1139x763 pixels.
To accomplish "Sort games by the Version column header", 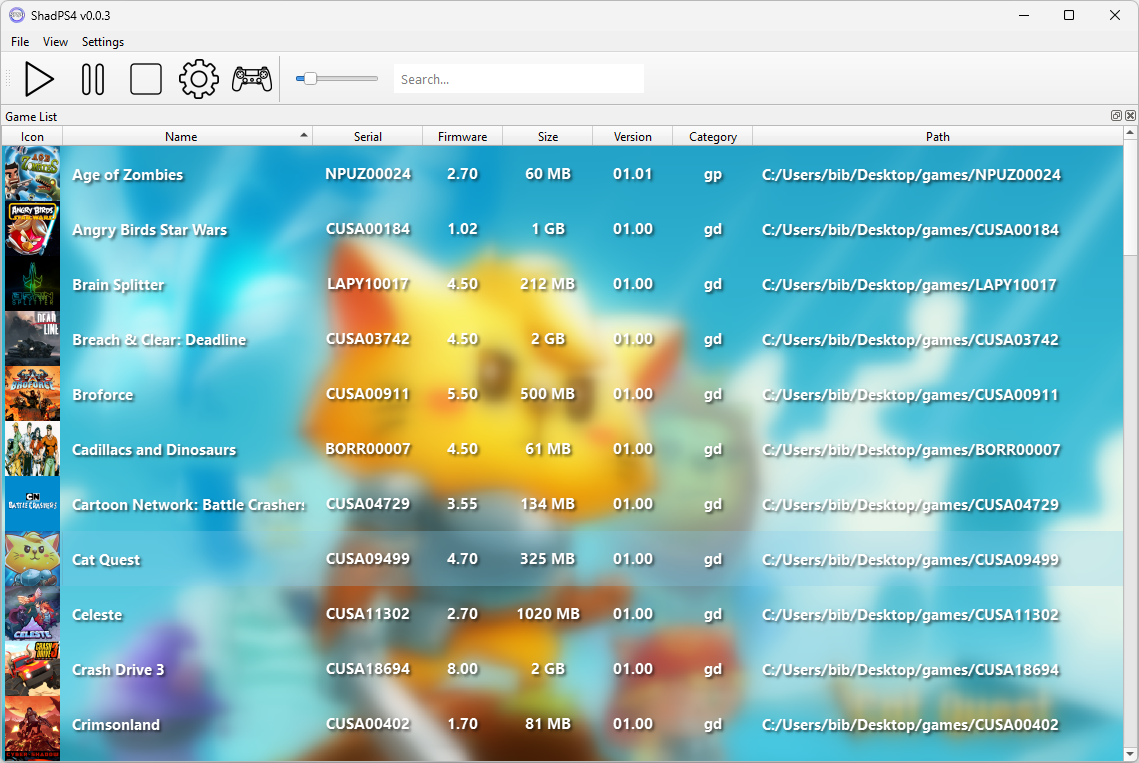I will point(633,137).
